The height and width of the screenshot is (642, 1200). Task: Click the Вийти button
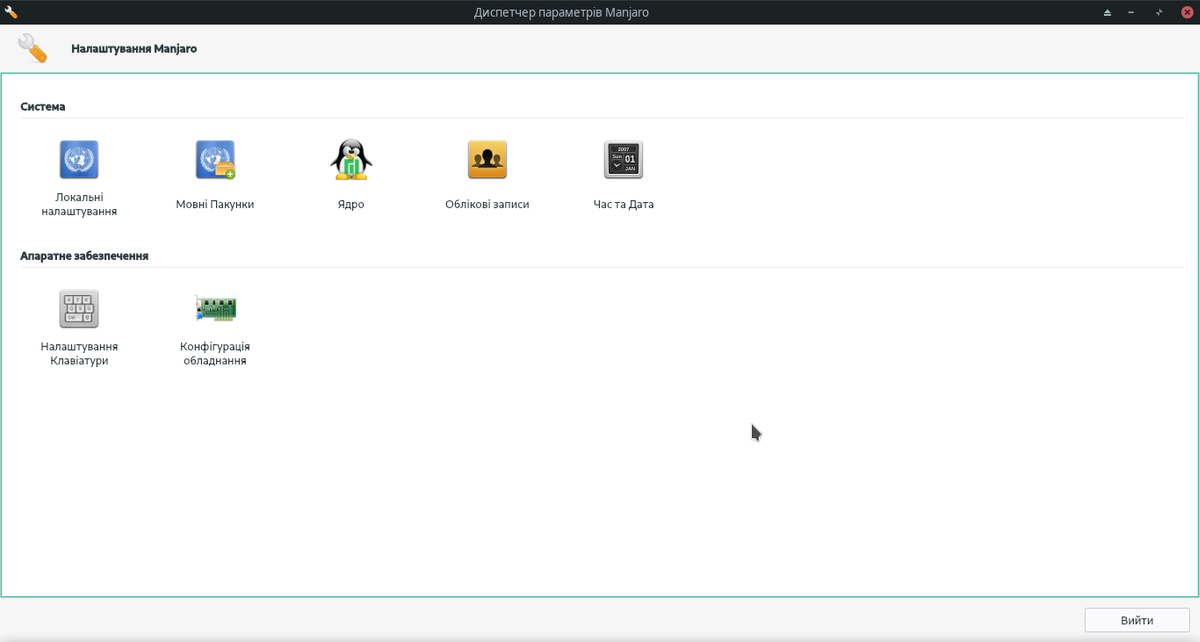(x=1136, y=620)
